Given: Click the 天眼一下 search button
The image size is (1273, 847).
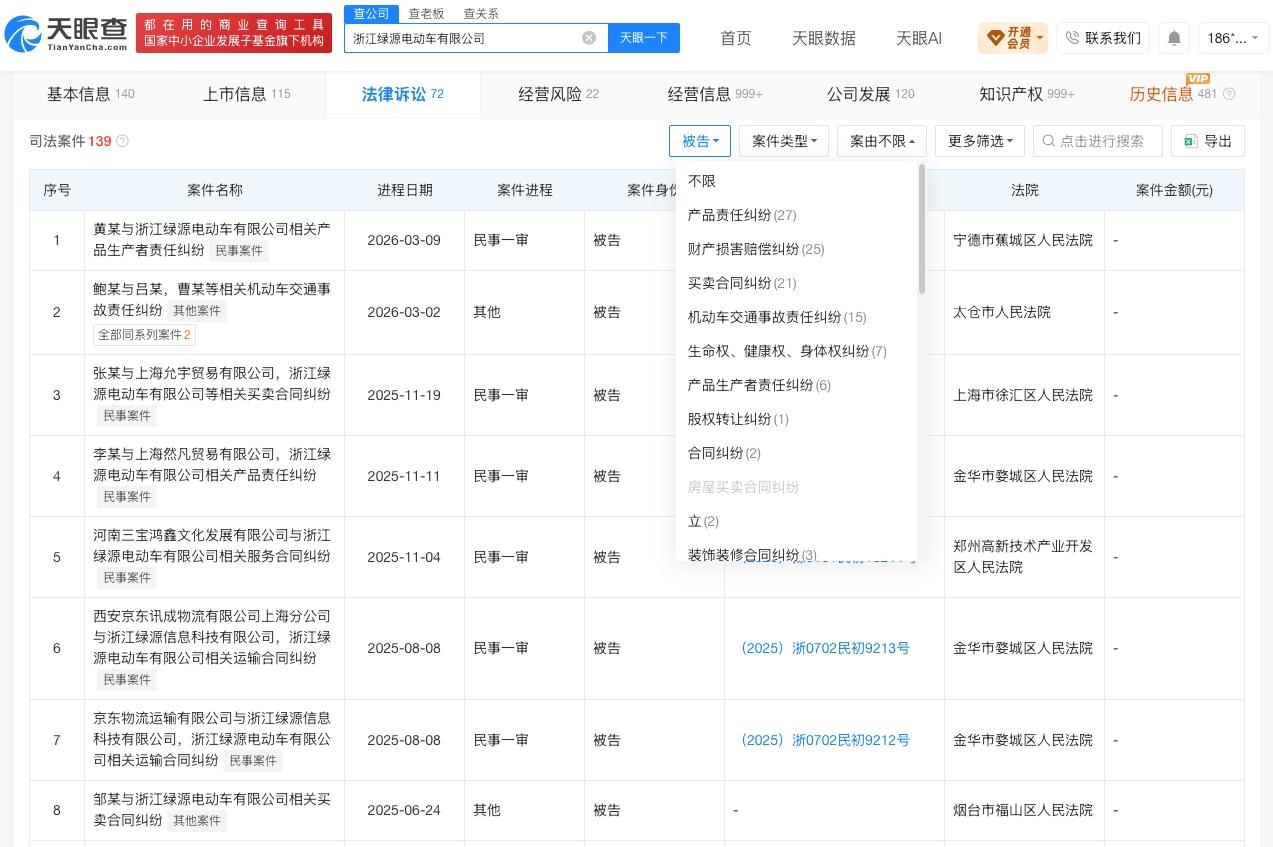Looking at the screenshot, I should pos(644,38).
